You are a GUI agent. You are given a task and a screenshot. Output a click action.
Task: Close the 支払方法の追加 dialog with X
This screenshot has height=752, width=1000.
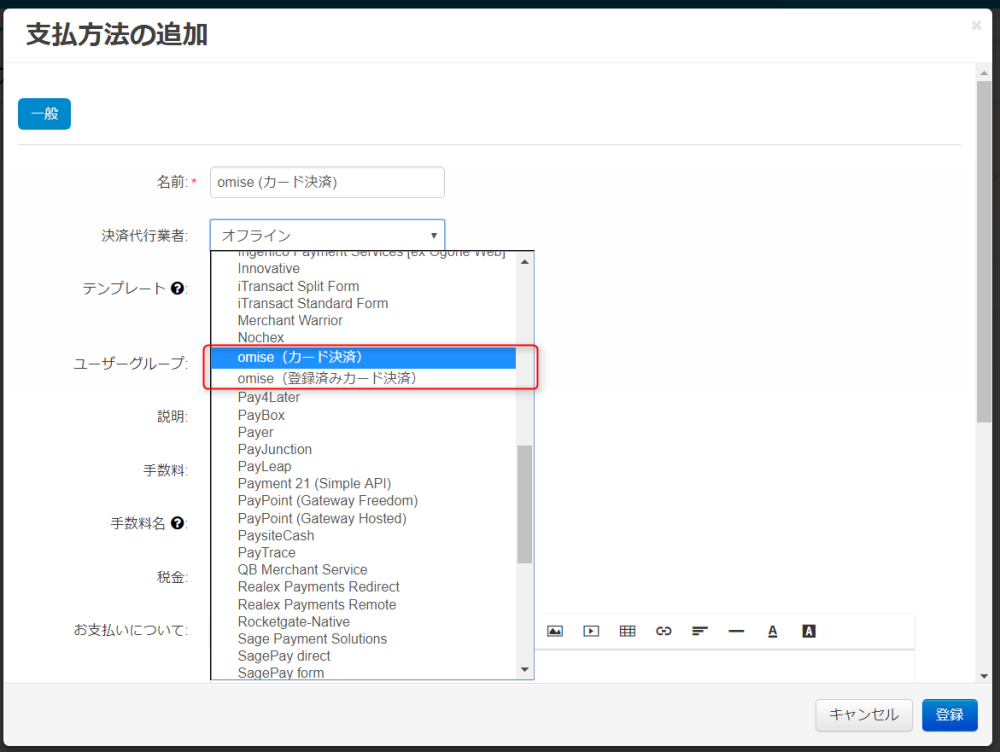tap(976, 26)
